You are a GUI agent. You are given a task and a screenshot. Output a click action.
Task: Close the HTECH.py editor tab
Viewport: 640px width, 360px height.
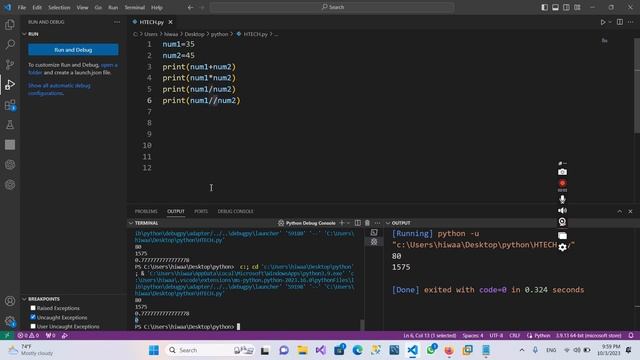[171, 22]
